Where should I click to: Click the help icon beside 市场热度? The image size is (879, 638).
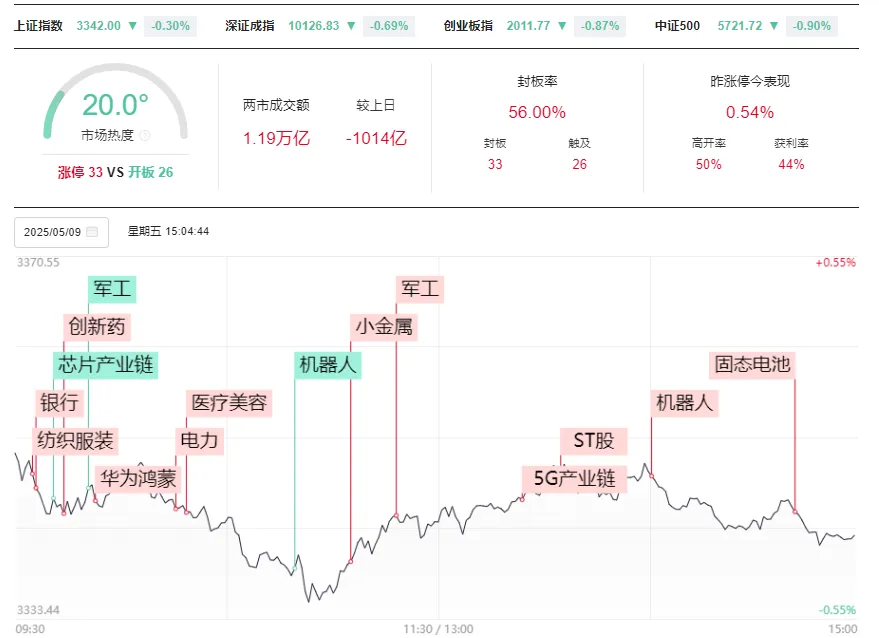pos(145,135)
